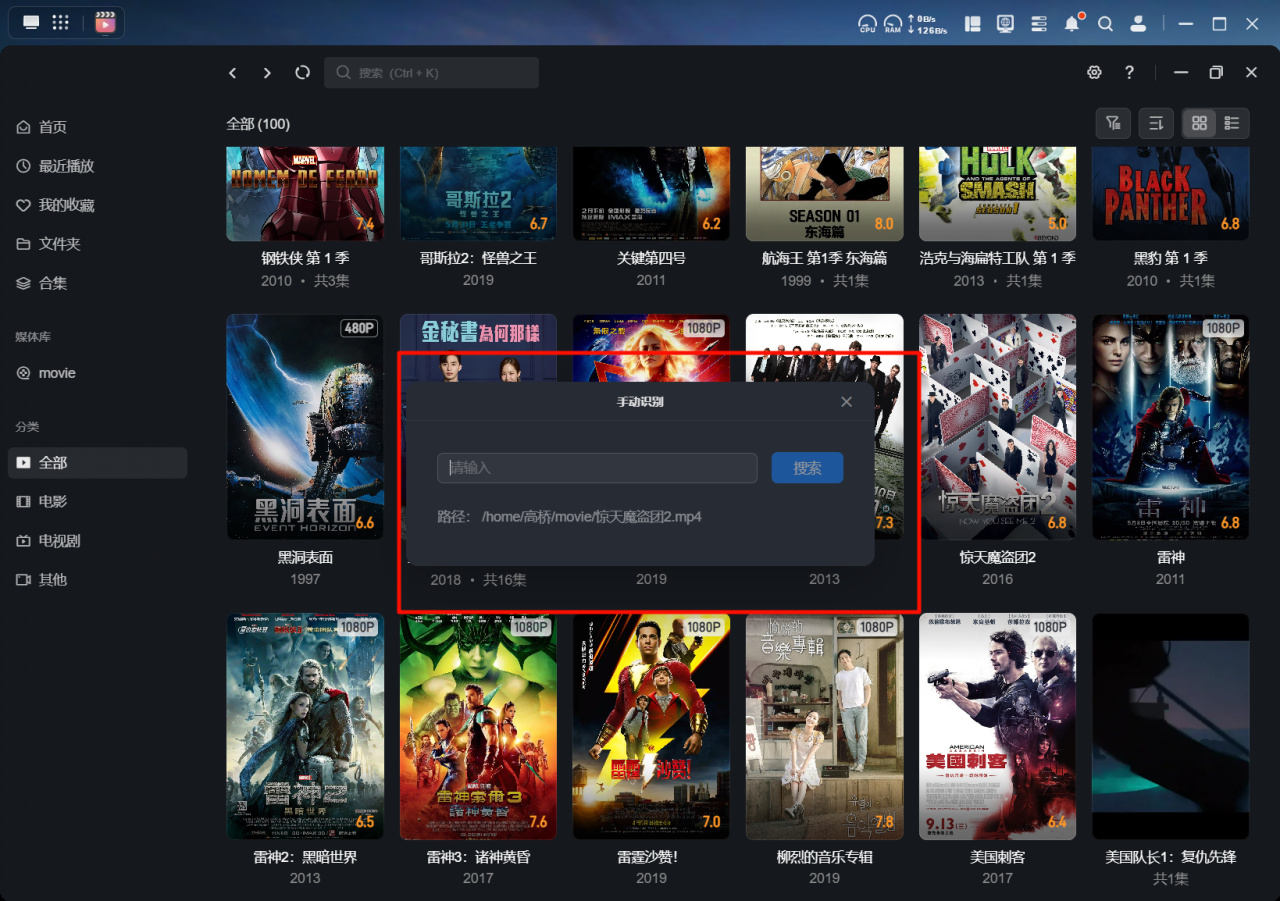Open 文件夹 in the sidebar
This screenshot has height=901, width=1280.
[98, 244]
